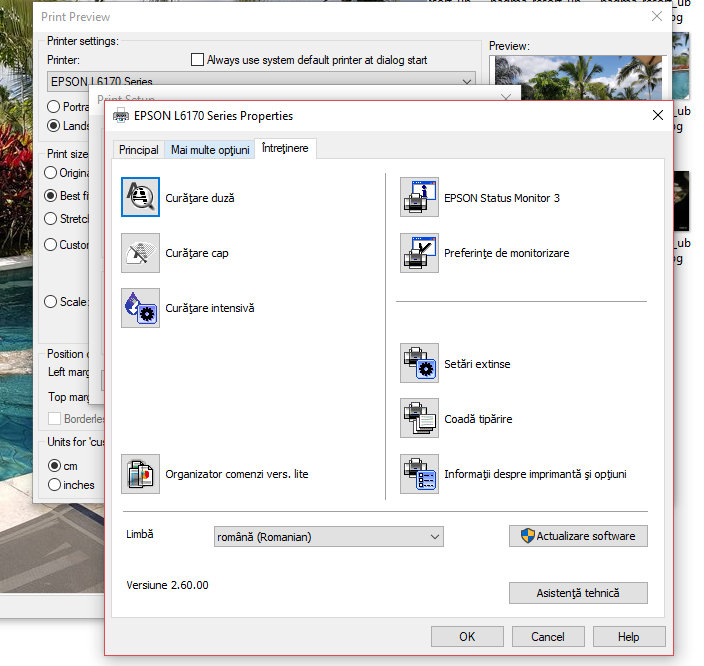Viewport: 704px width, 666px height.
Task: Expand the Limbă language dropdown
Action: [x=329, y=537]
